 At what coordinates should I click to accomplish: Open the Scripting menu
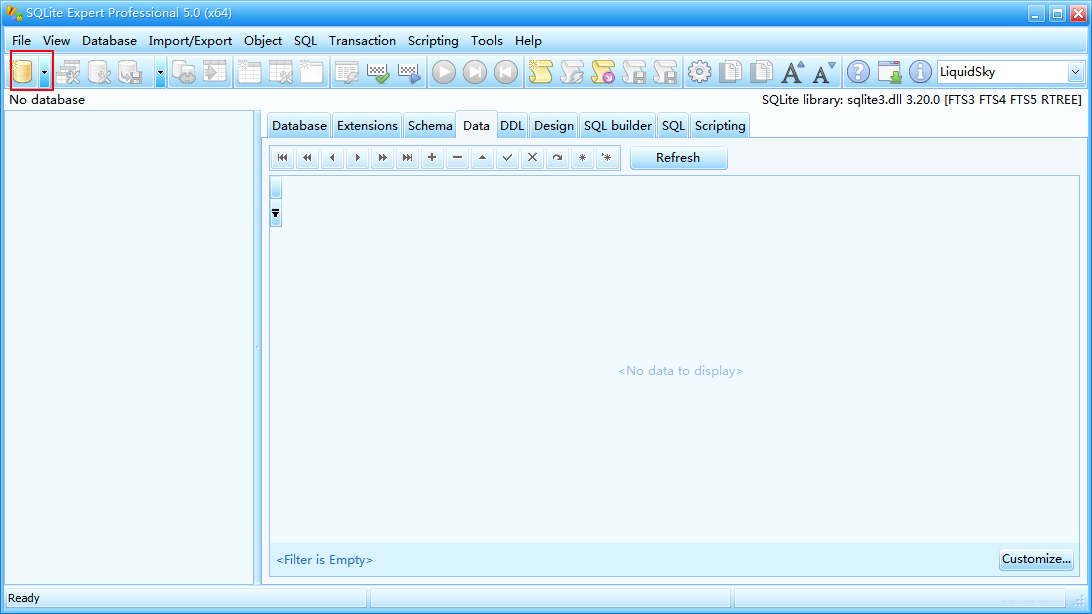pyautogui.click(x=433, y=41)
